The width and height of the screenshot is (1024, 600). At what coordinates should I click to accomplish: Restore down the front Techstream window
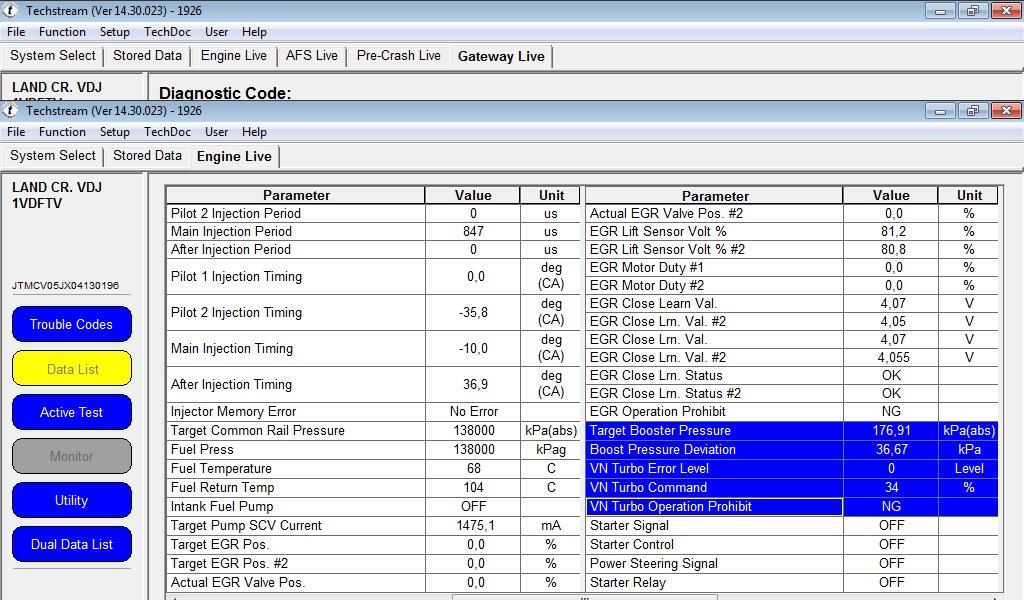coord(972,110)
